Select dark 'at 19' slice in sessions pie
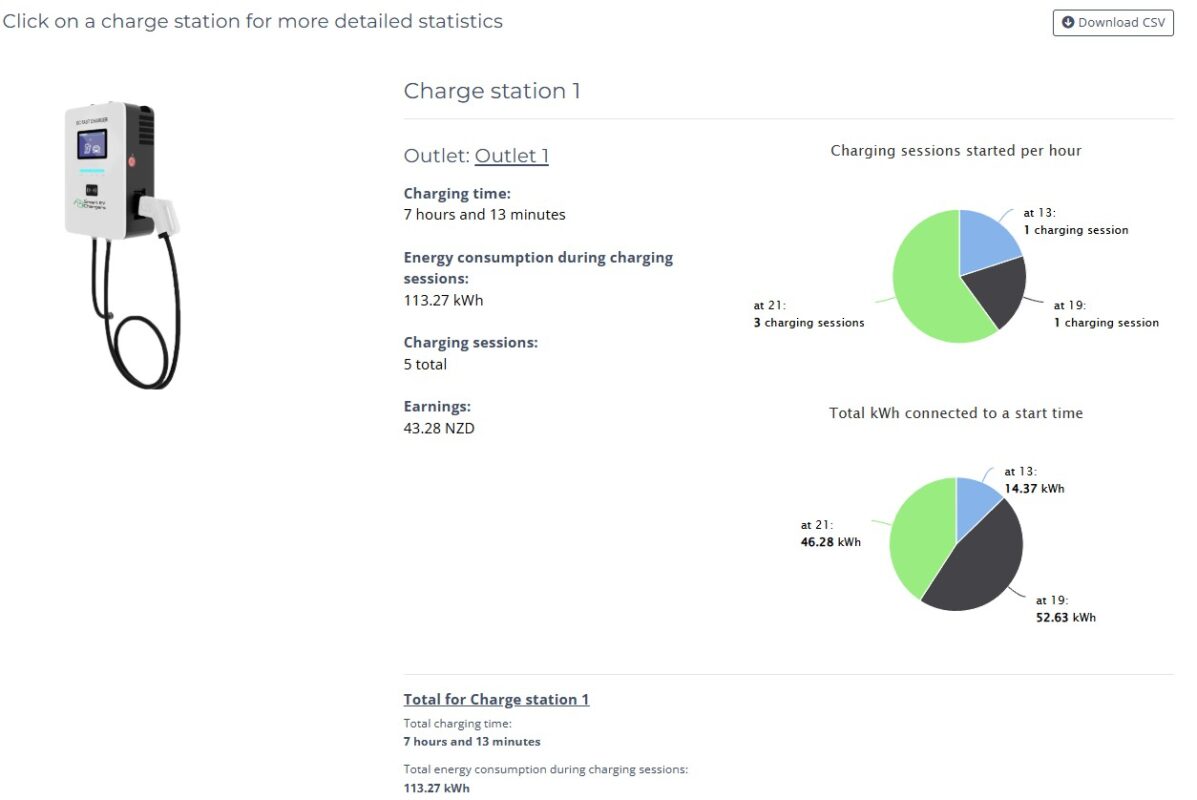The width and height of the screenshot is (1197, 800). coord(1000,294)
